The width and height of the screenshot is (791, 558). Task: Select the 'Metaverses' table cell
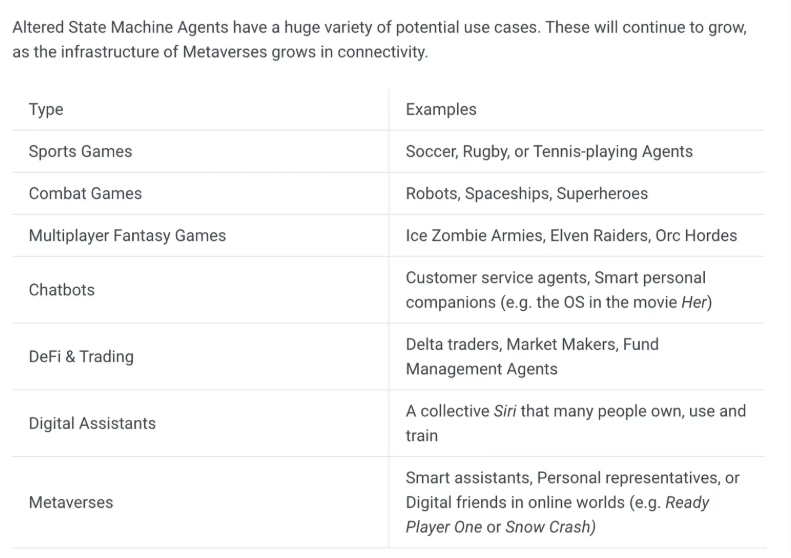tap(71, 502)
